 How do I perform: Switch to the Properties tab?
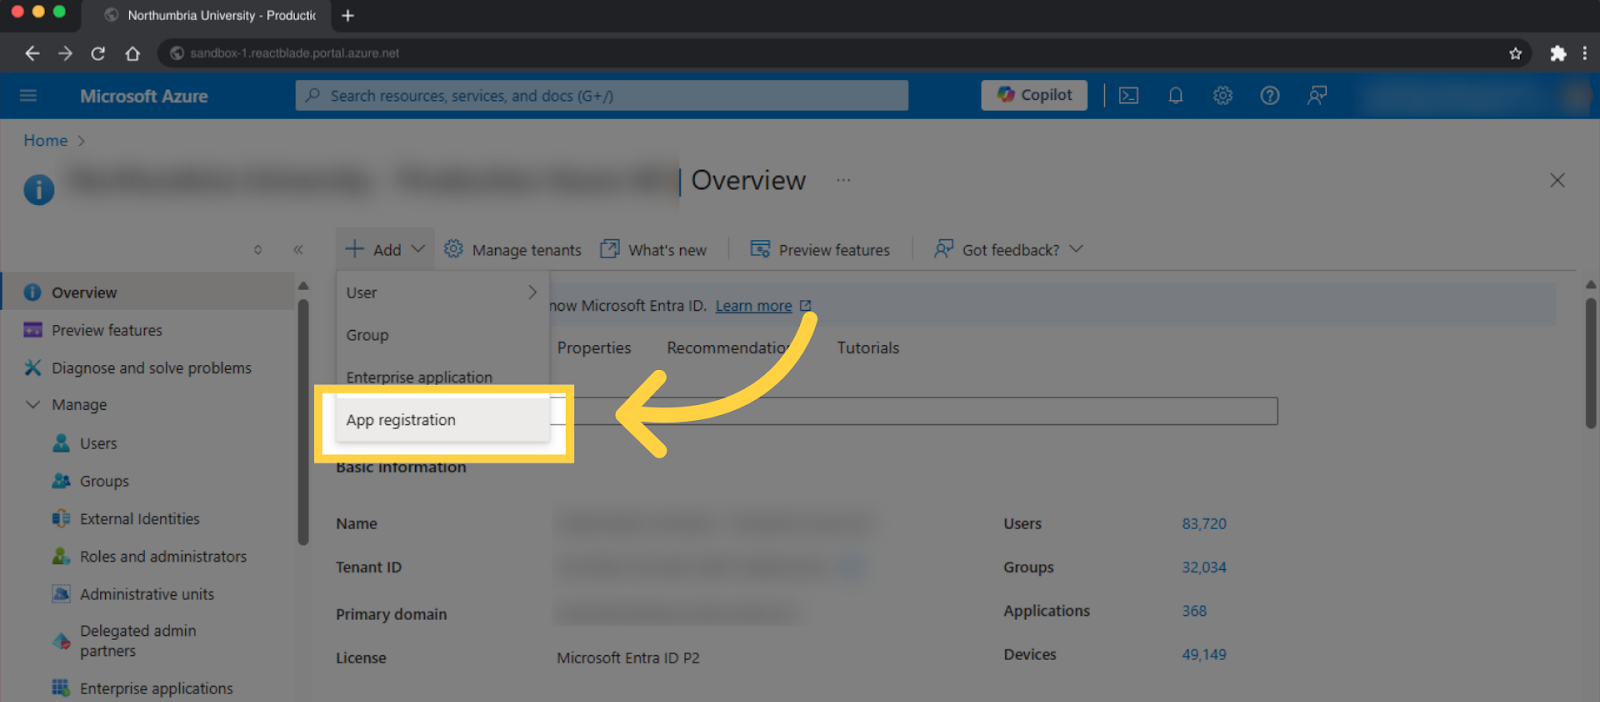(594, 348)
